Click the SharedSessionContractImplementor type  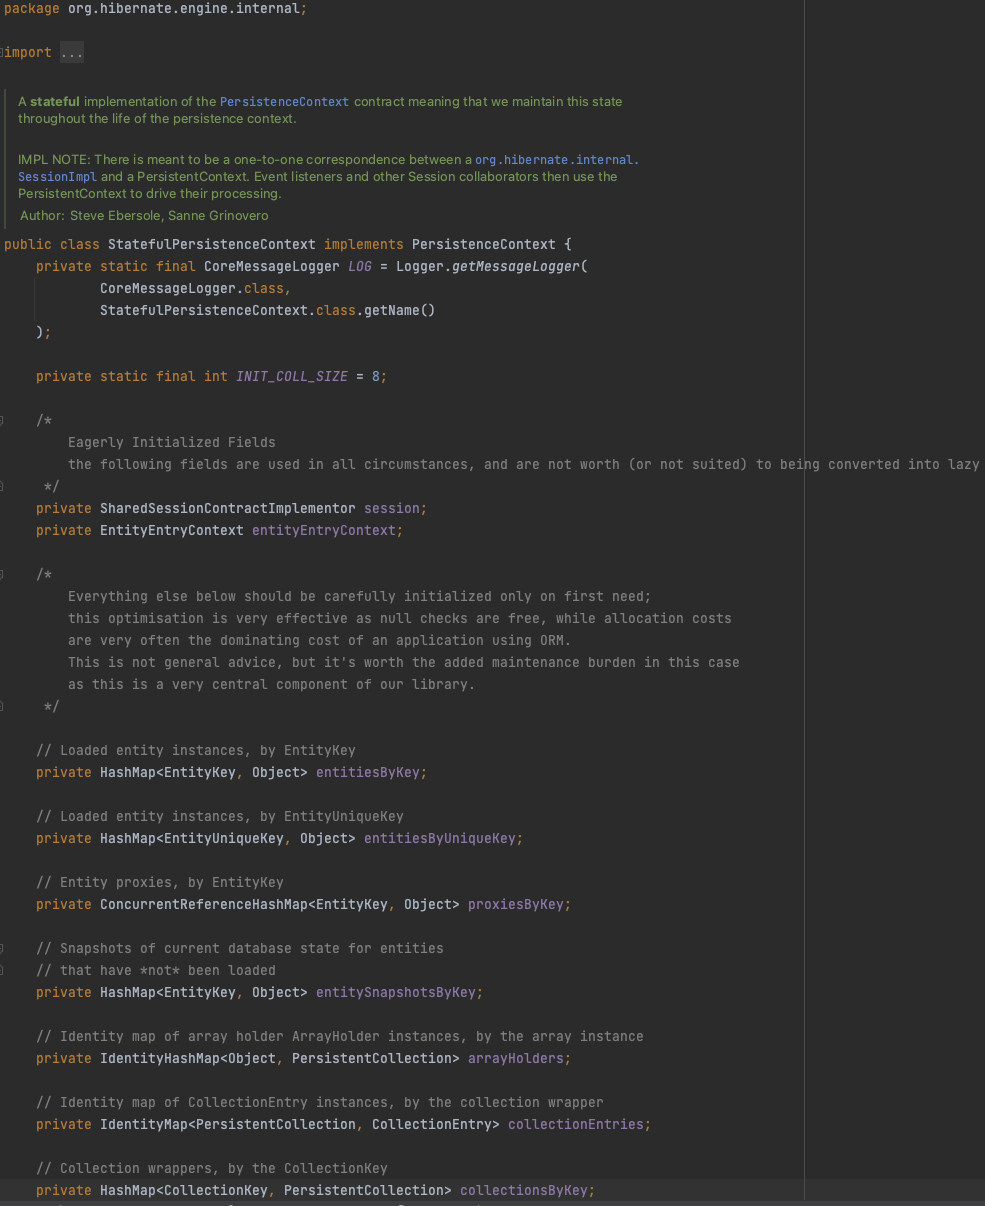tap(228, 509)
